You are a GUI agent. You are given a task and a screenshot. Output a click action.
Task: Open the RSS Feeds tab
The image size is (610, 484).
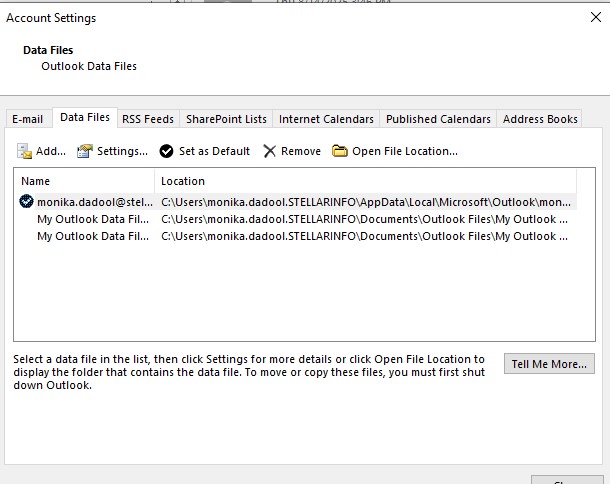(x=148, y=119)
